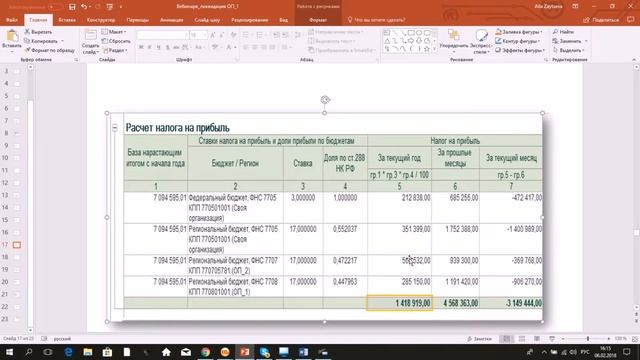640x360 pixels.
Task: Start Slide Show from status bar icon
Action: [x=552, y=339]
